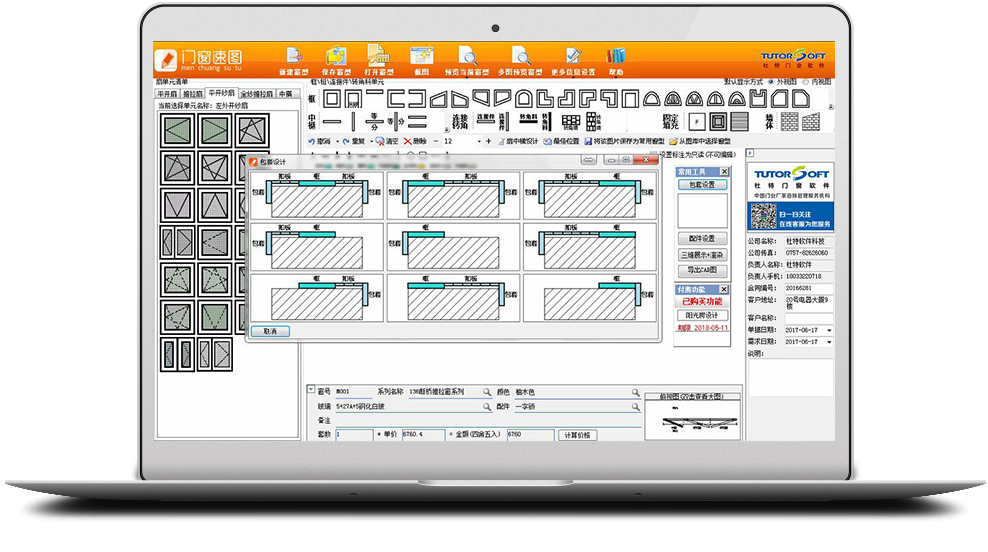Click the 单价 price input field
988x552 pixels.
[x=423, y=435]
